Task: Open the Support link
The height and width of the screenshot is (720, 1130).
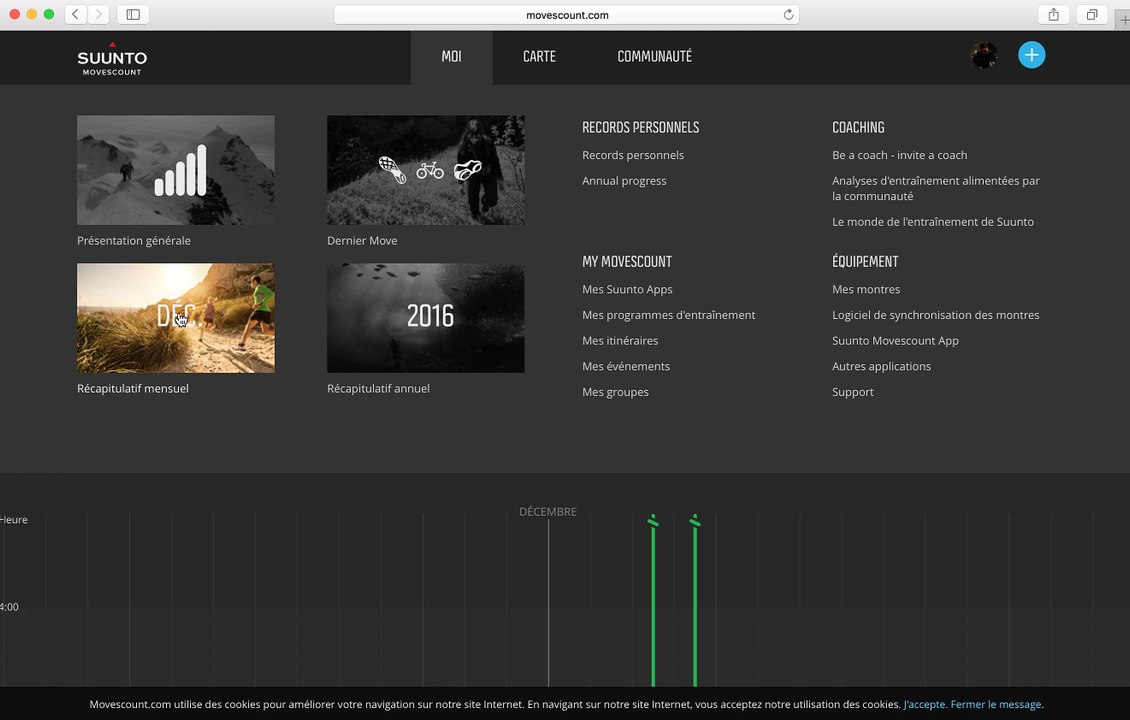Action: tap(853, 392)
